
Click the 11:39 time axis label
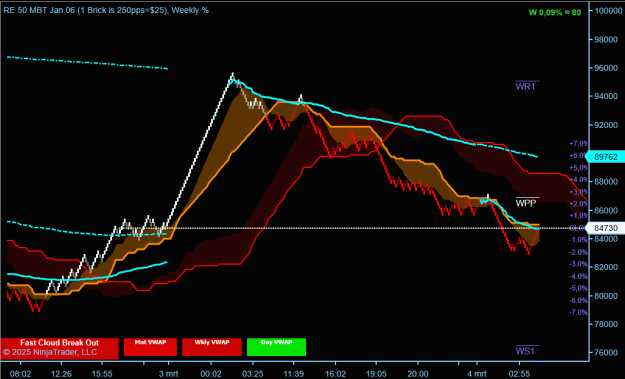(x=294, y=374)
